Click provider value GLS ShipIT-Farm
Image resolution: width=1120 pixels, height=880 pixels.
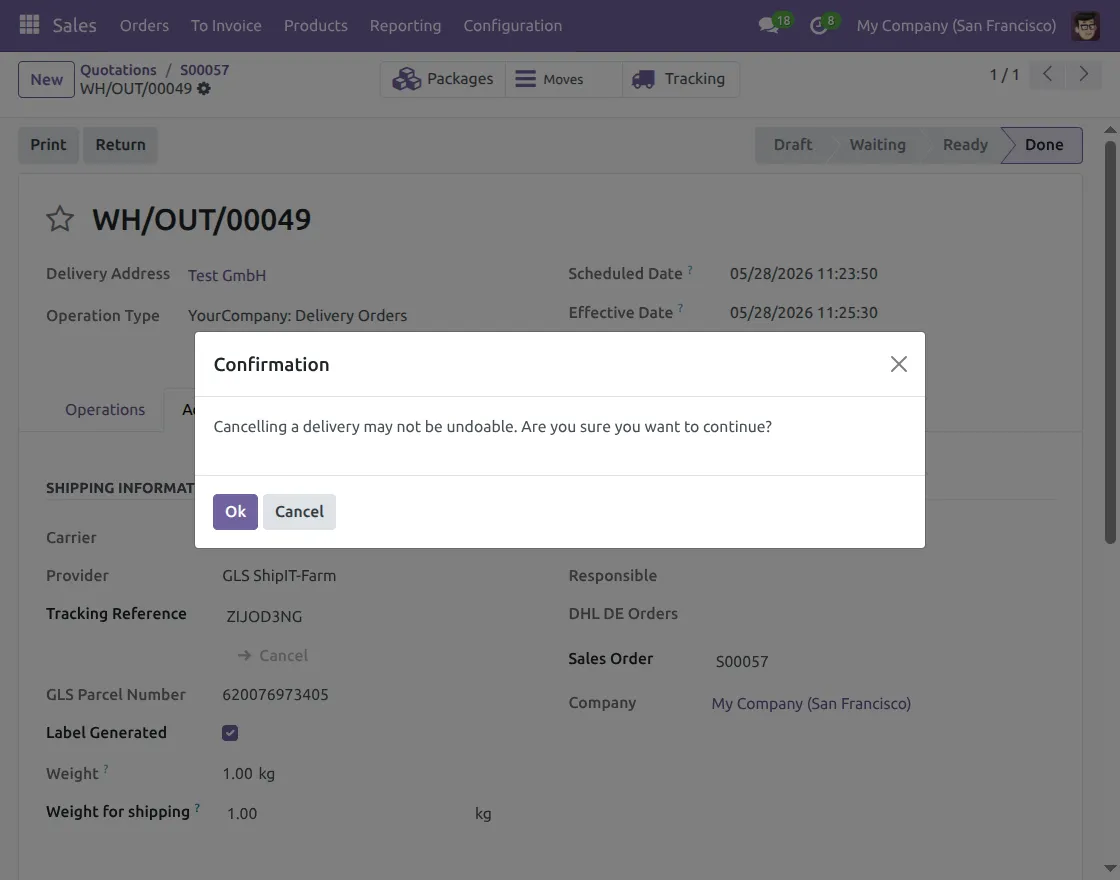coord(279,576)
